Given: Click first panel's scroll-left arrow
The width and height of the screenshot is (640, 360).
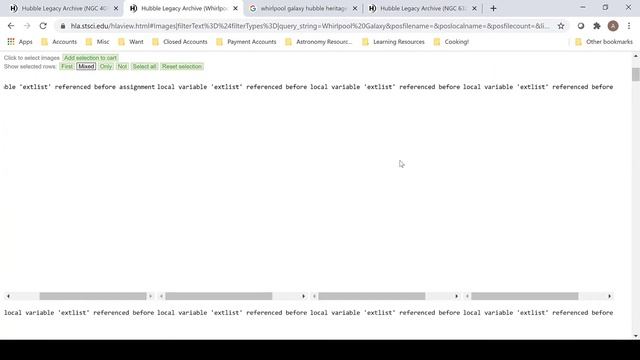Looking at the screenshot, I should [x=8, y=296].
